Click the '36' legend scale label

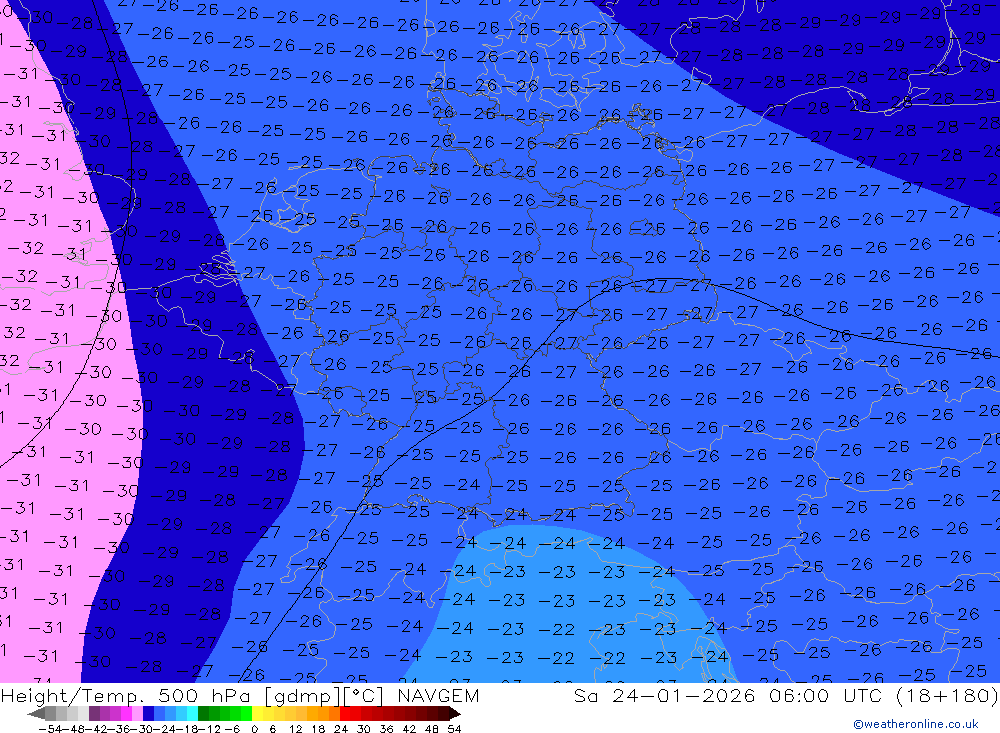click(386, 729)
